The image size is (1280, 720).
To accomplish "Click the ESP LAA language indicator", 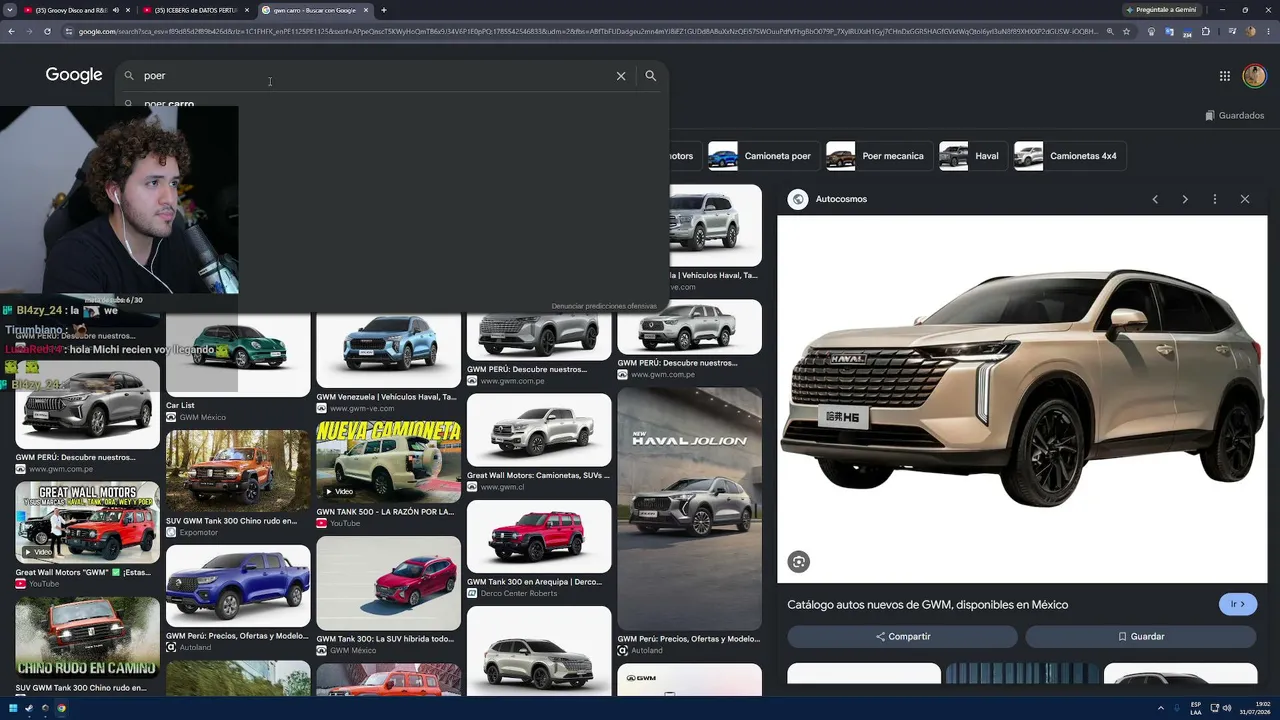I will 1196,708.
